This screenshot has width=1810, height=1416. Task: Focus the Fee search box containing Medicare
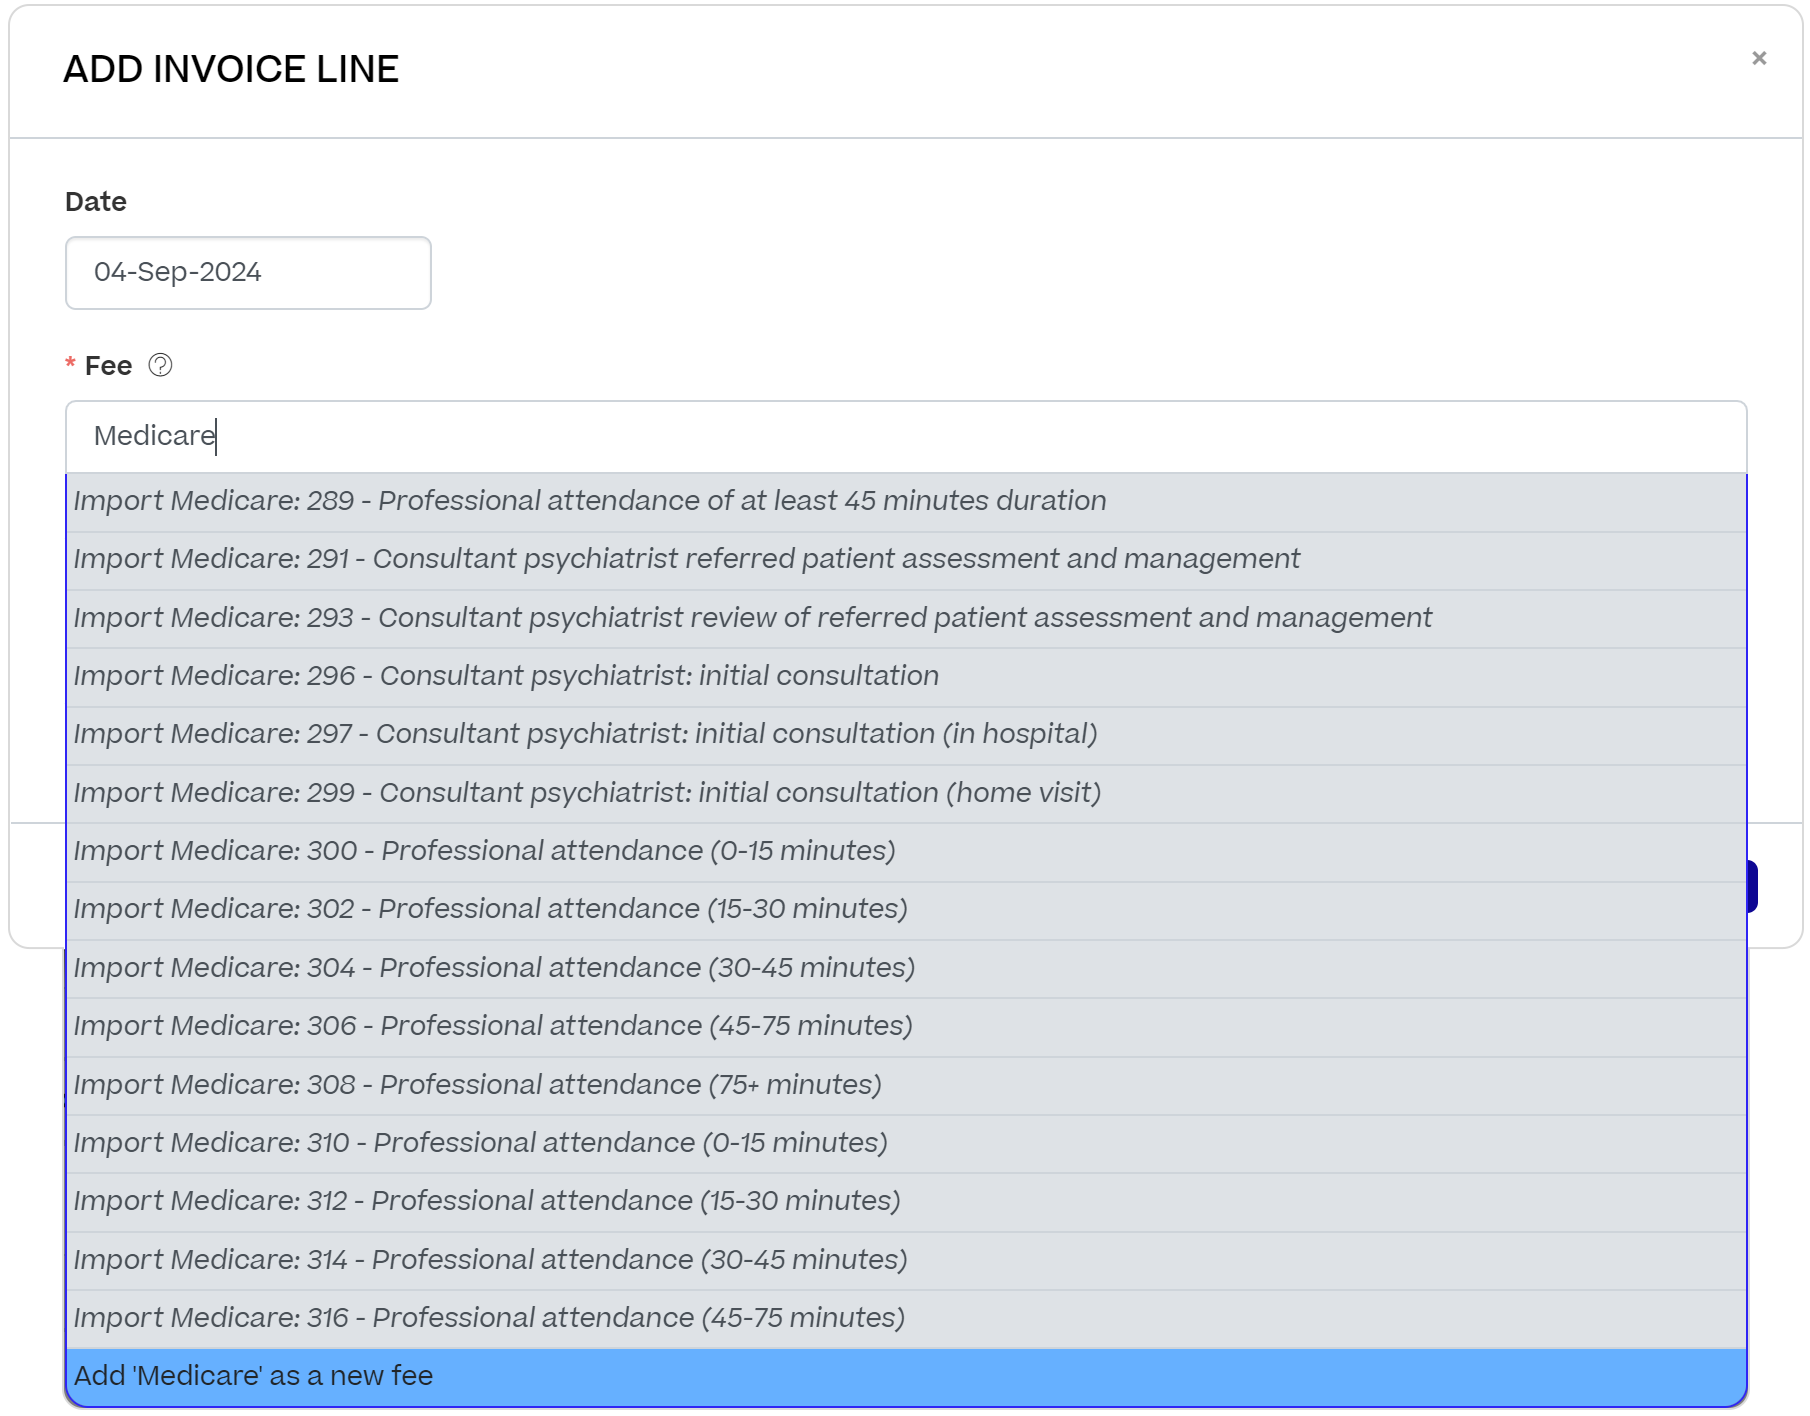pos(906,437)
